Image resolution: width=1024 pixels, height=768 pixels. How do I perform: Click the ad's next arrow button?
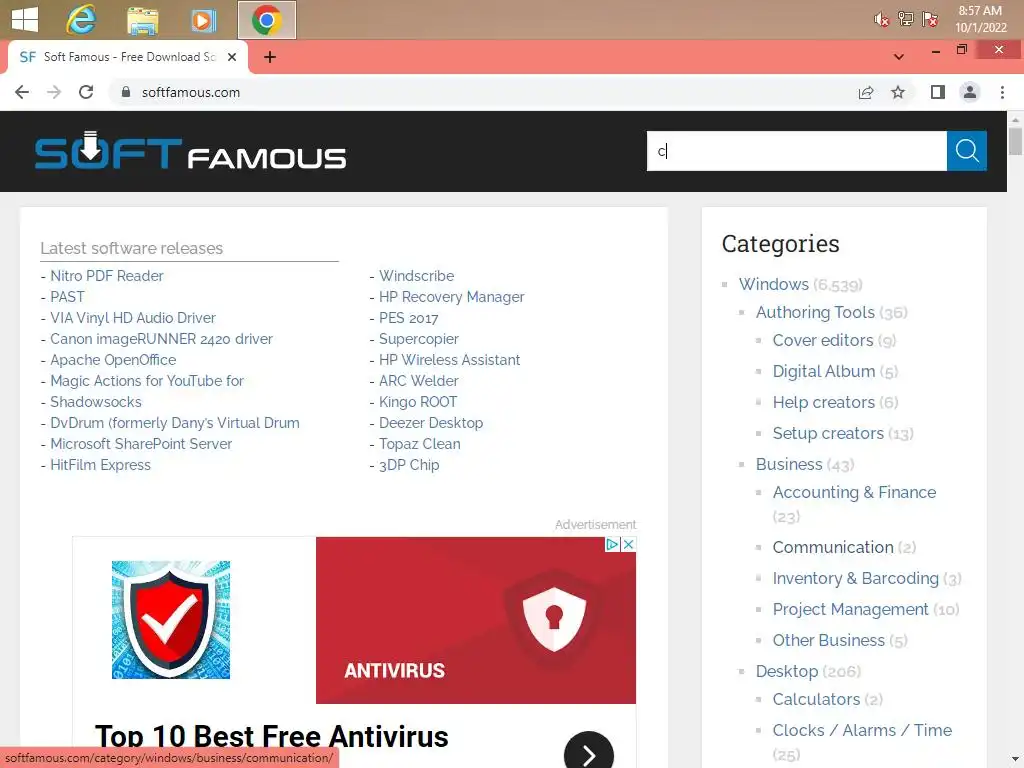tap(588, 754)
